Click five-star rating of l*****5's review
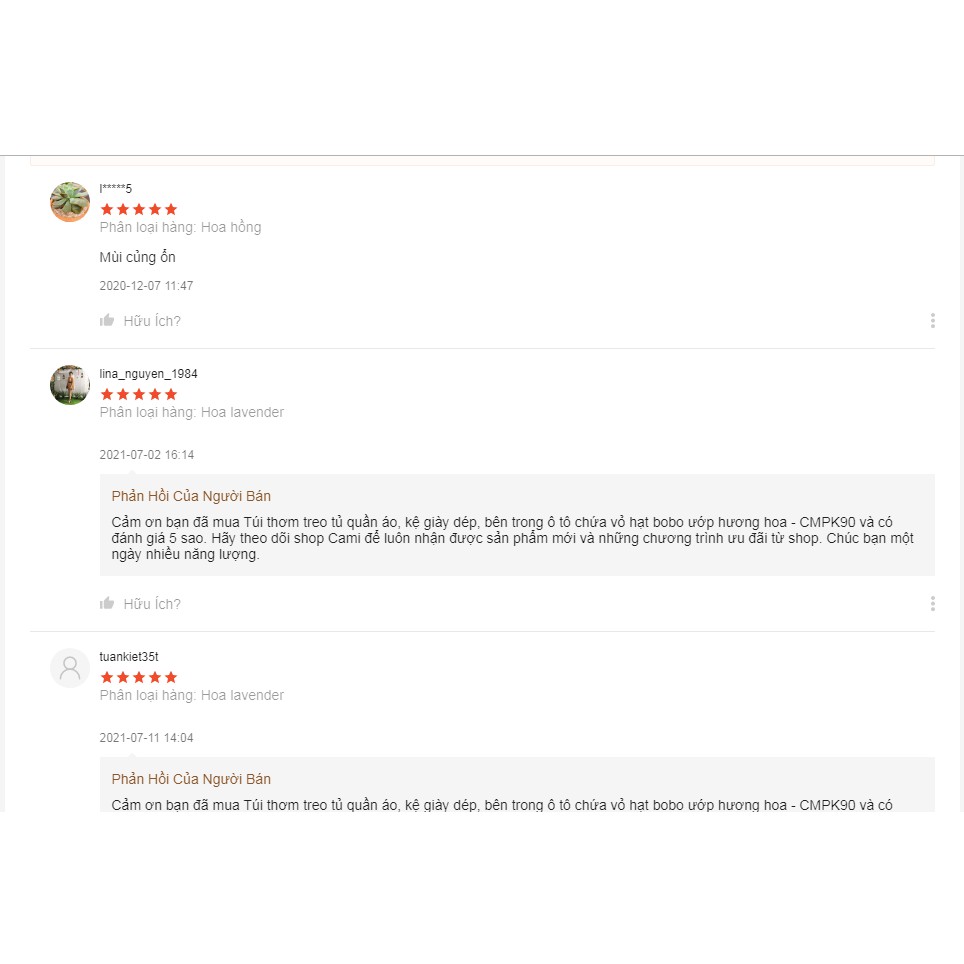 click(139, 209)
